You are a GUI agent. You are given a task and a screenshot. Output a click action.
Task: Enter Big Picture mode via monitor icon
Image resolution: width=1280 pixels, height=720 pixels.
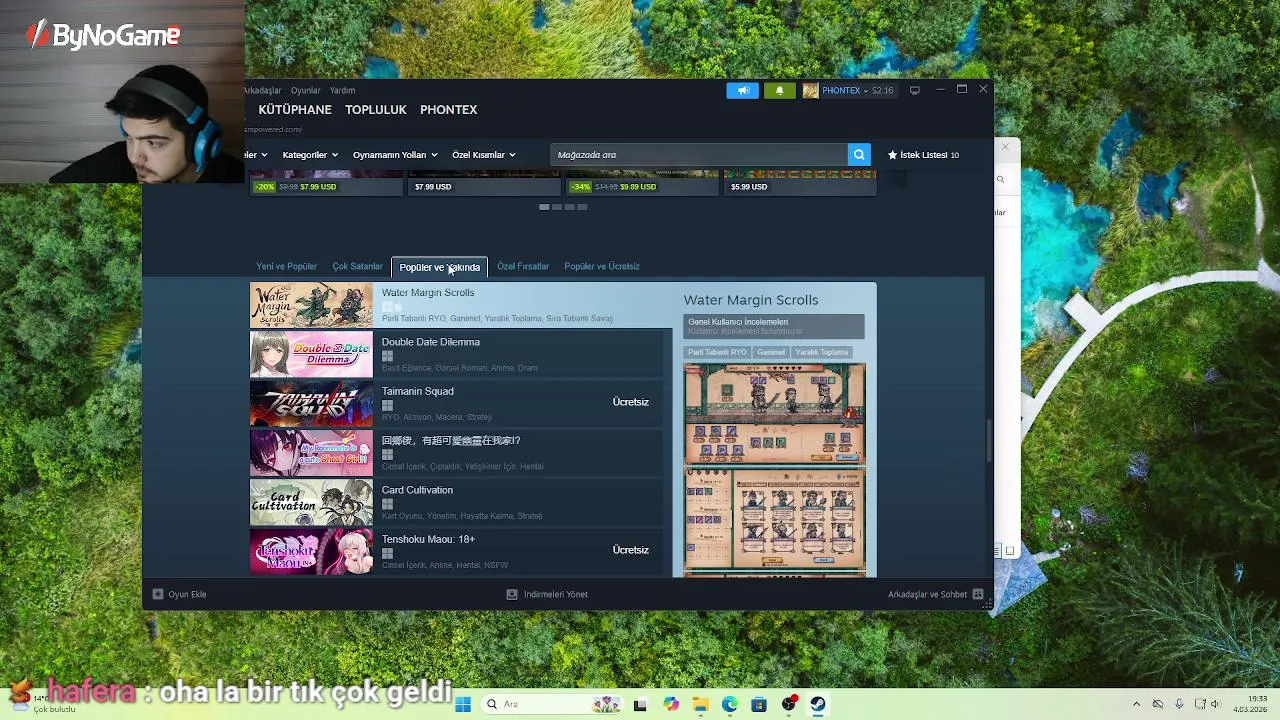pos(914,90)
